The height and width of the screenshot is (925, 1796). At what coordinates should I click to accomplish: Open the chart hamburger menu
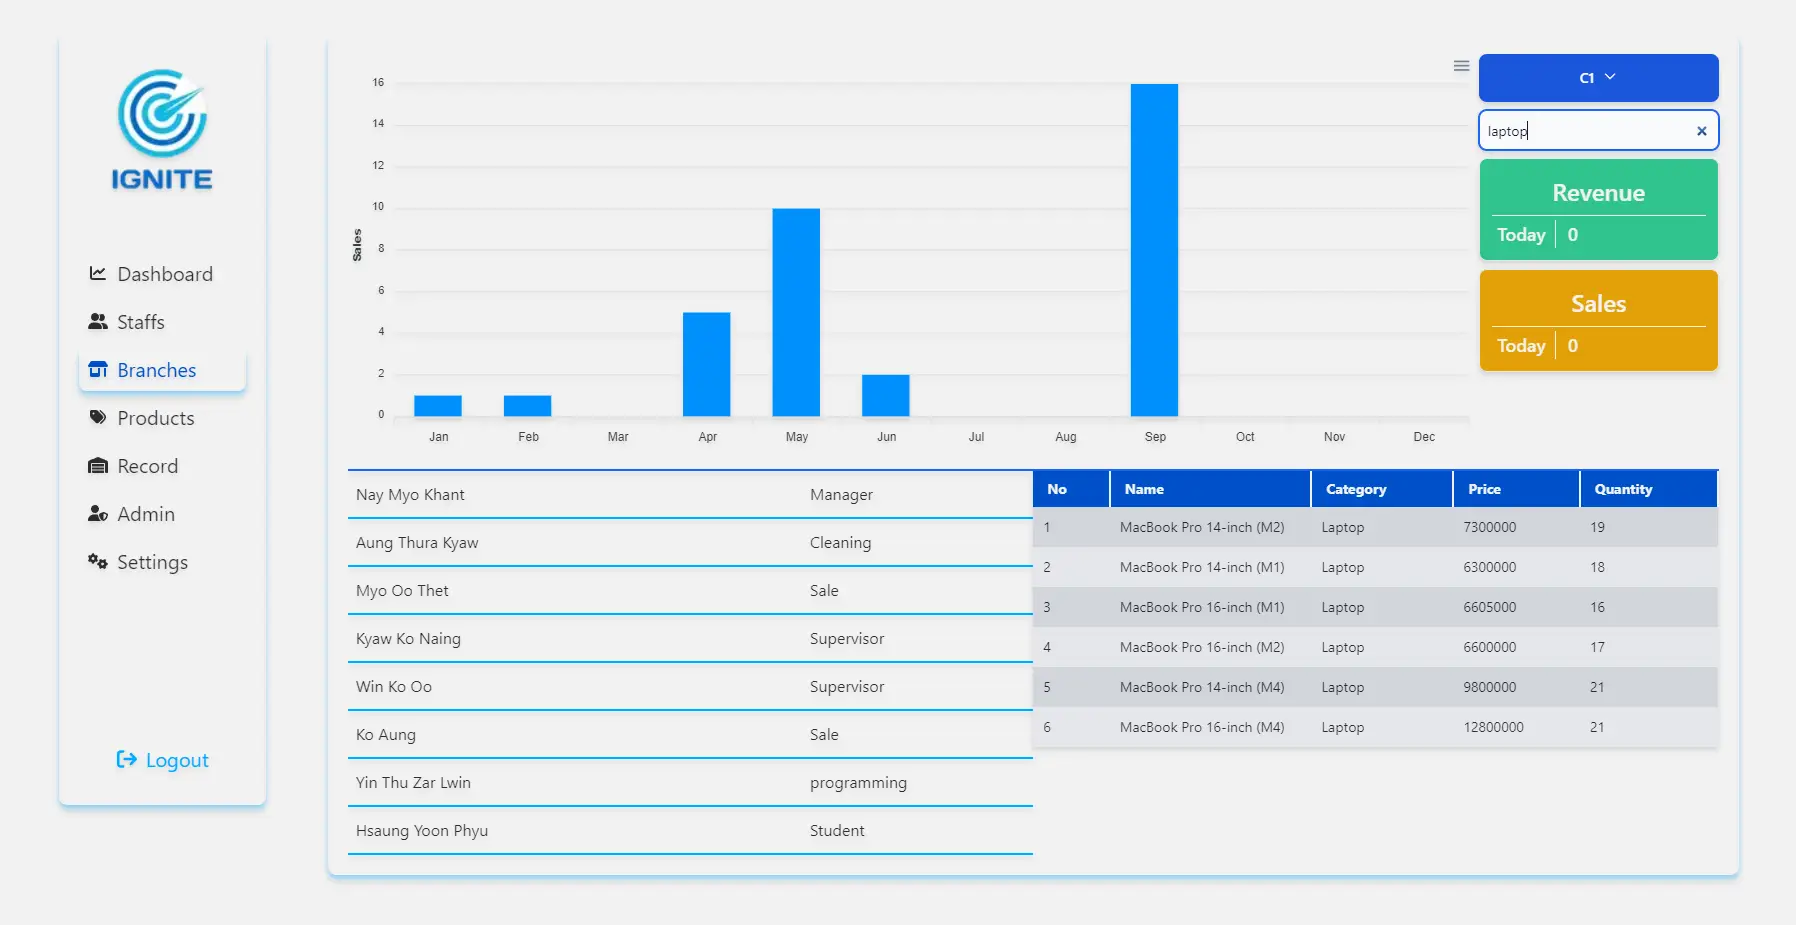pos(1461,66)
